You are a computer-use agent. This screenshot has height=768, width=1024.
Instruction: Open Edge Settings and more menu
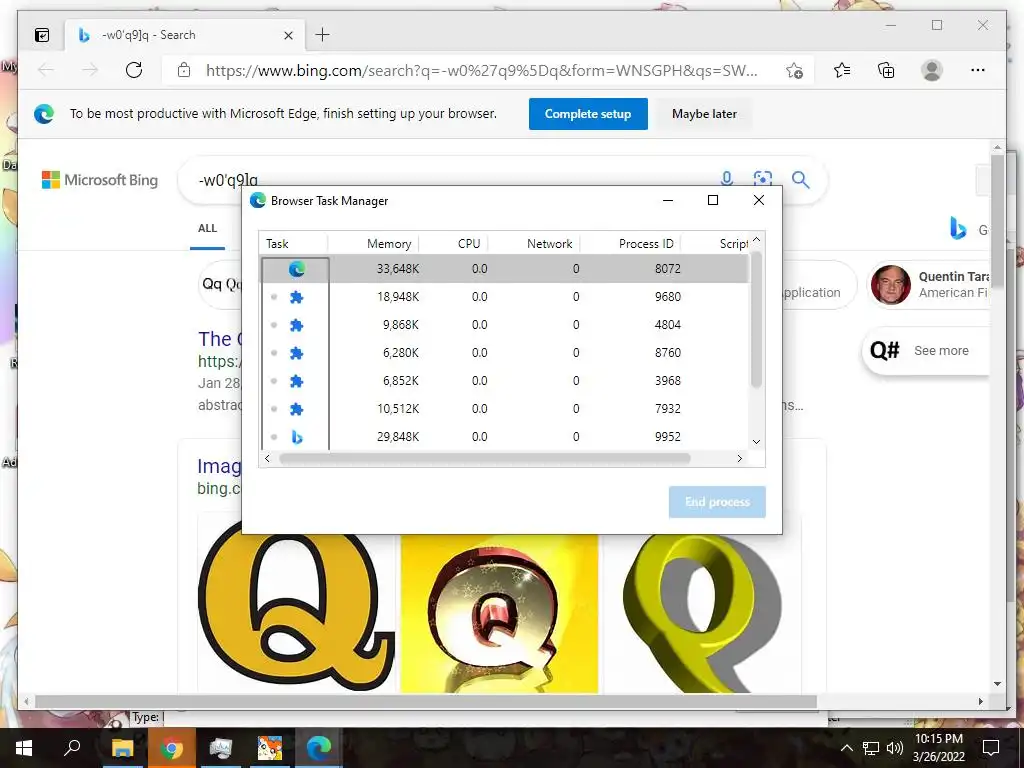click(978, 70)
